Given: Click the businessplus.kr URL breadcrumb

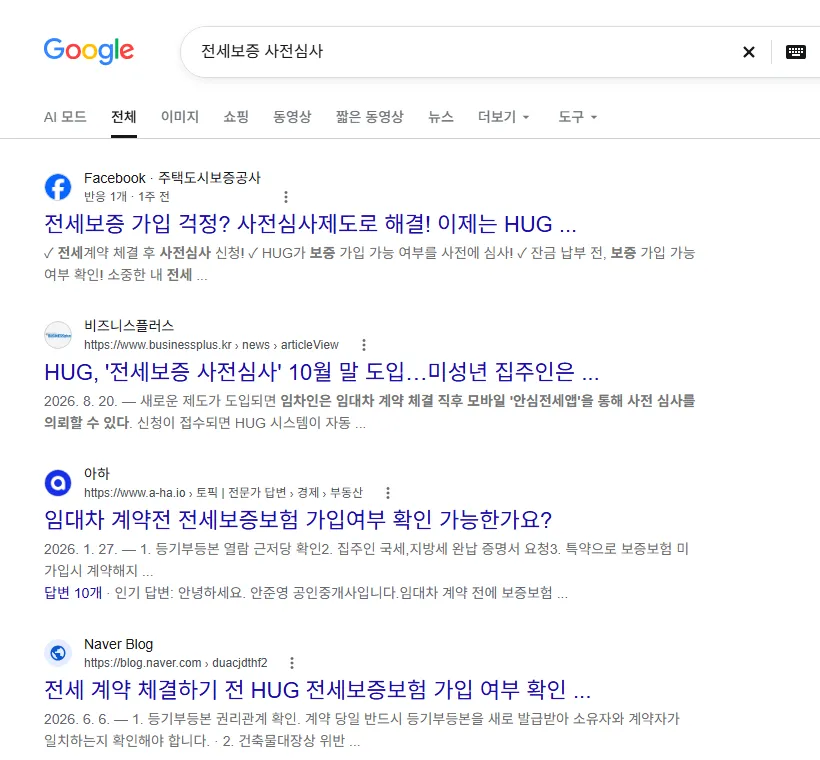Looking at the screenshot, I should [211, 345].
